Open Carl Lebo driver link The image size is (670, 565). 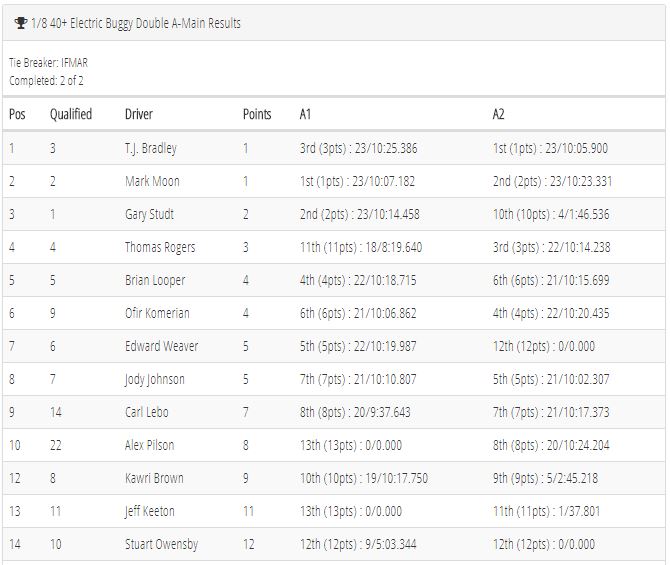(147, 412)
